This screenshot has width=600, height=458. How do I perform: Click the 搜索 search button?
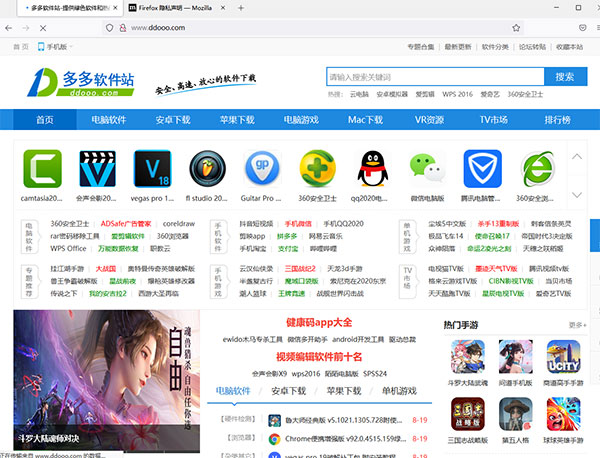566,77
